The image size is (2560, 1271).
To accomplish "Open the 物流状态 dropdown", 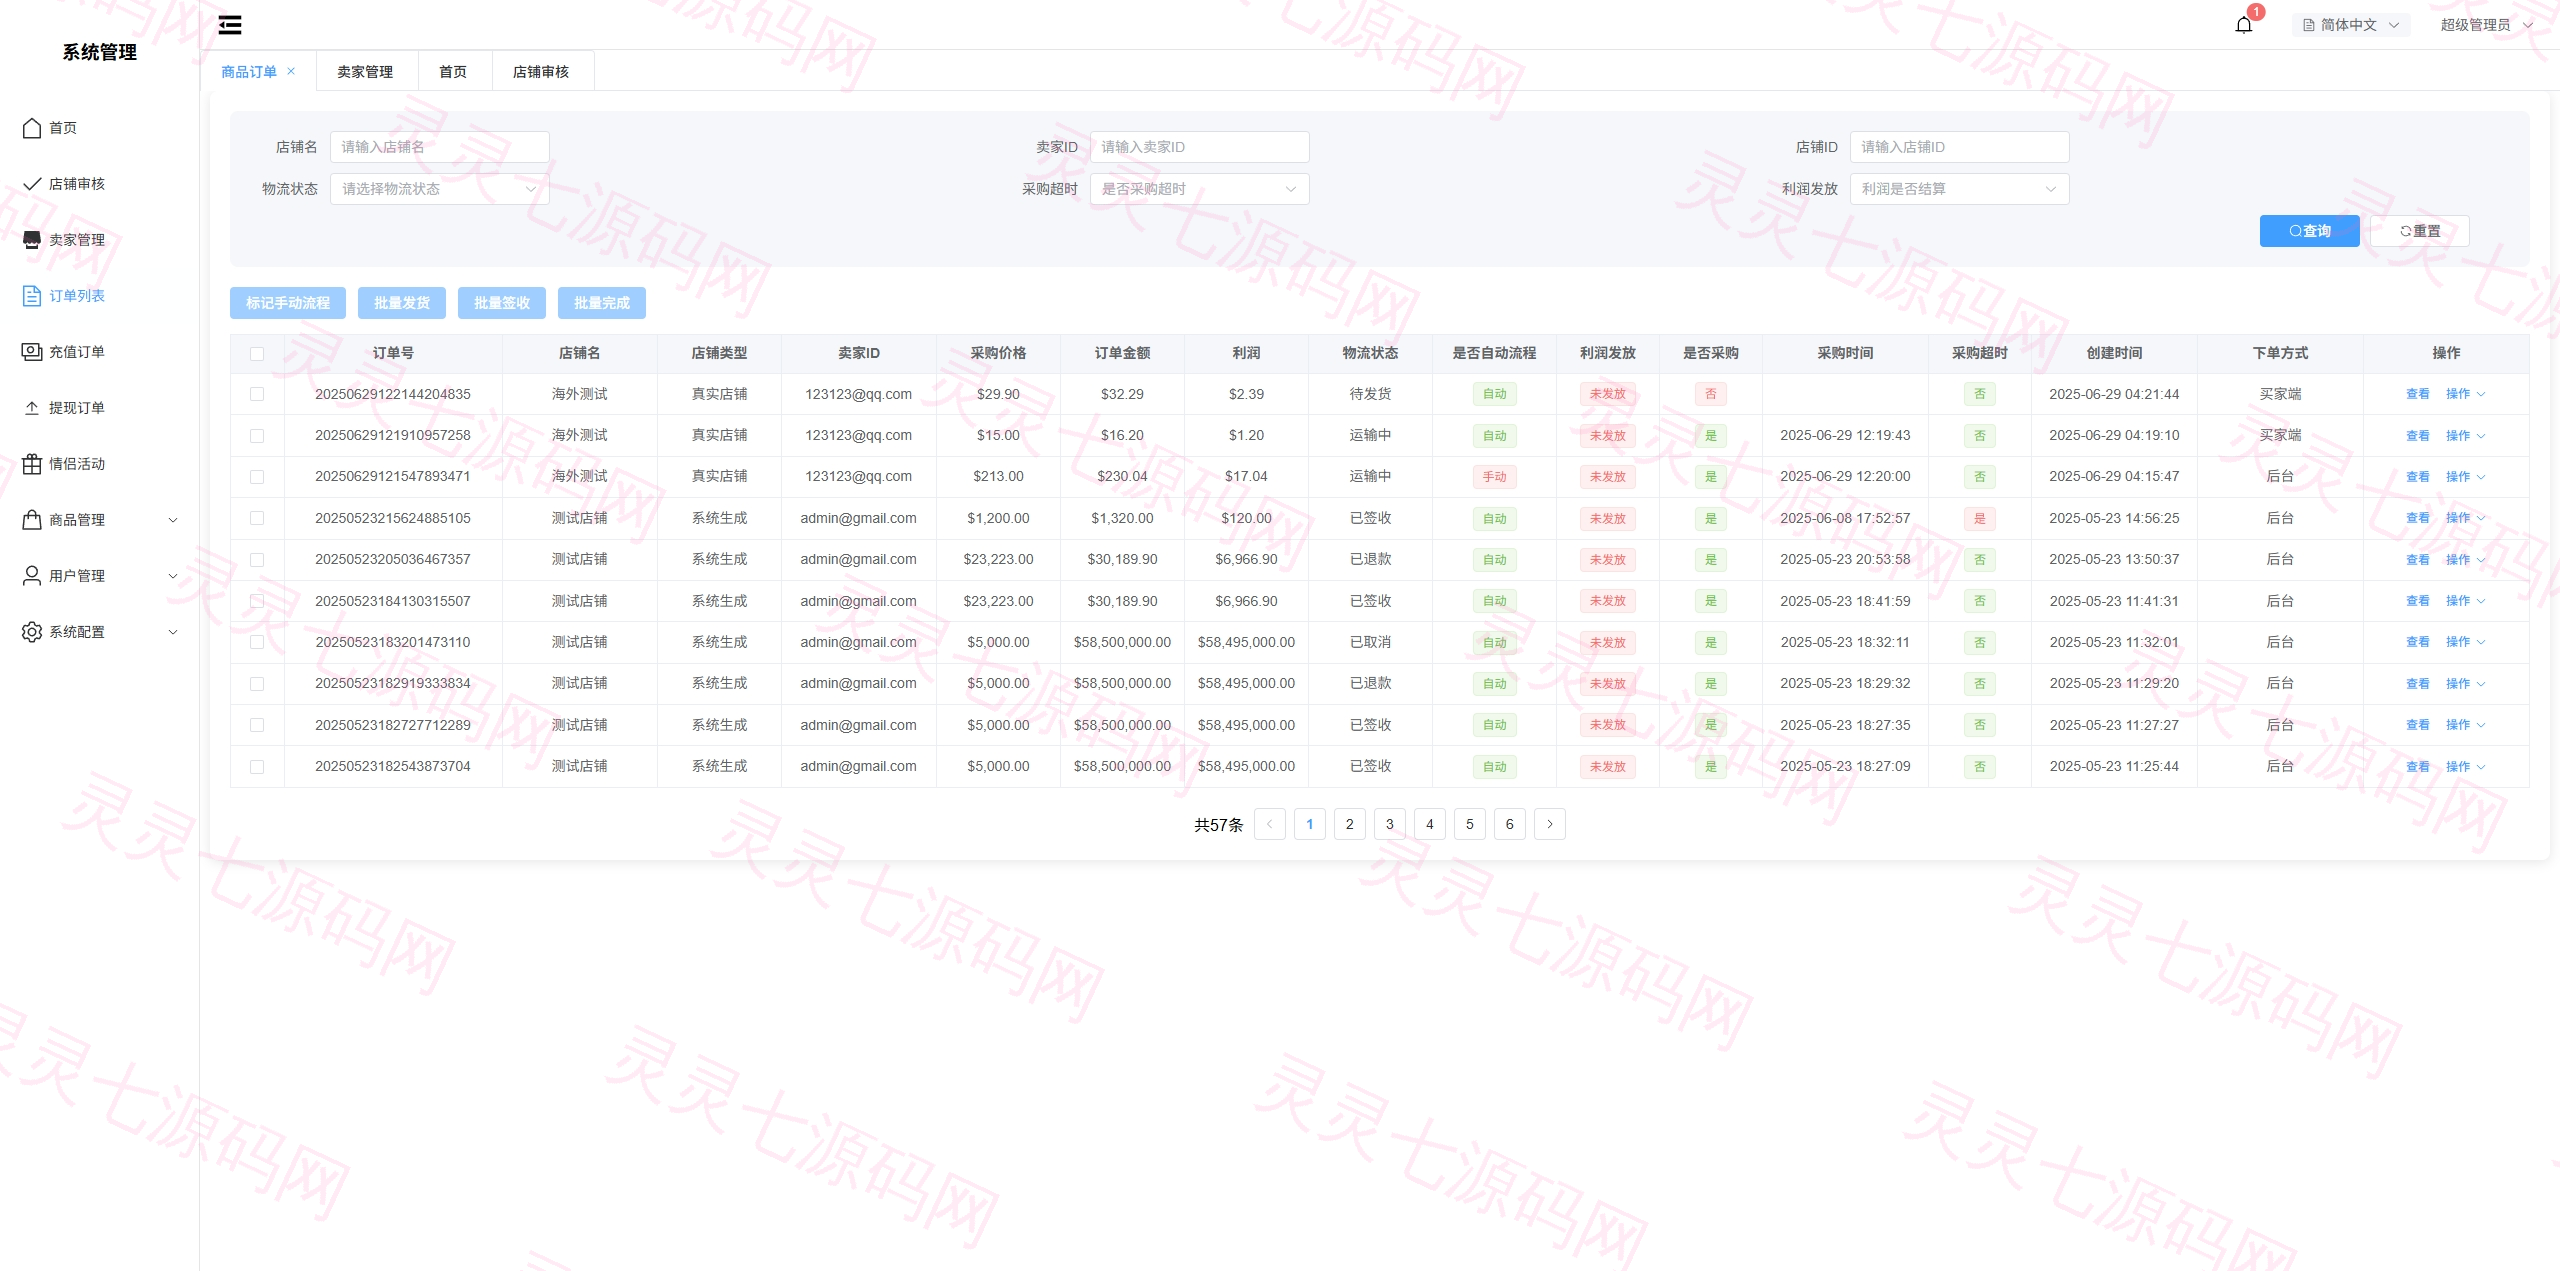I will (440, 189).
